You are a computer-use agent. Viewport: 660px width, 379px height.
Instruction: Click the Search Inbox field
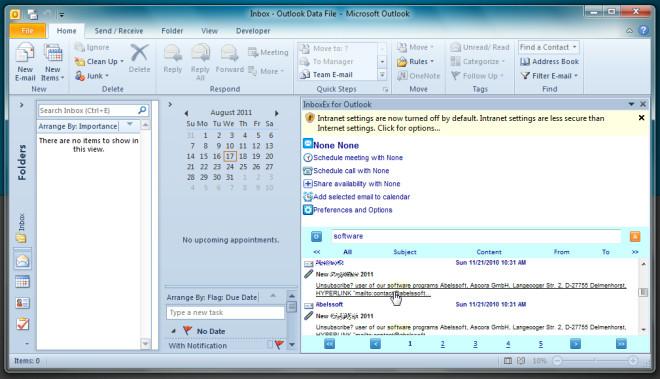(88, 110)
